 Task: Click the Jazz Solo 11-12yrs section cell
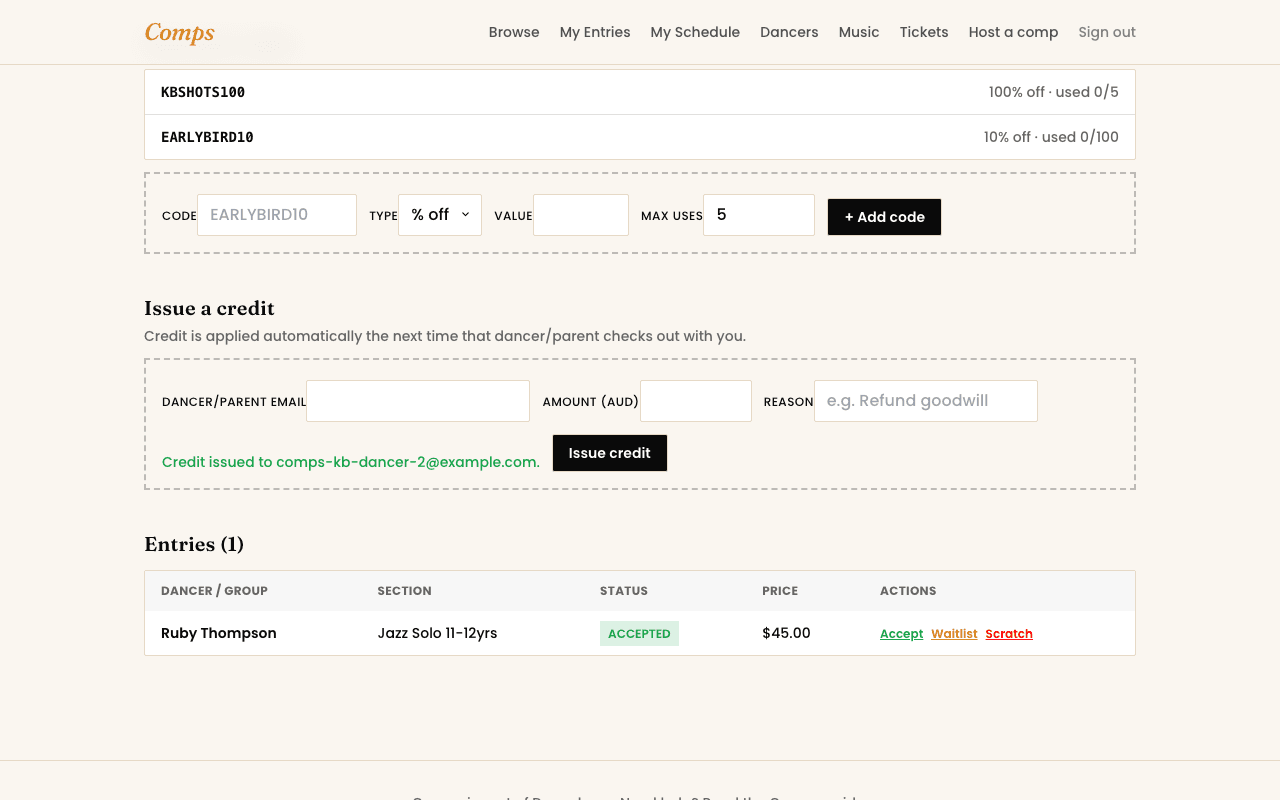click(x=437, y=633)
